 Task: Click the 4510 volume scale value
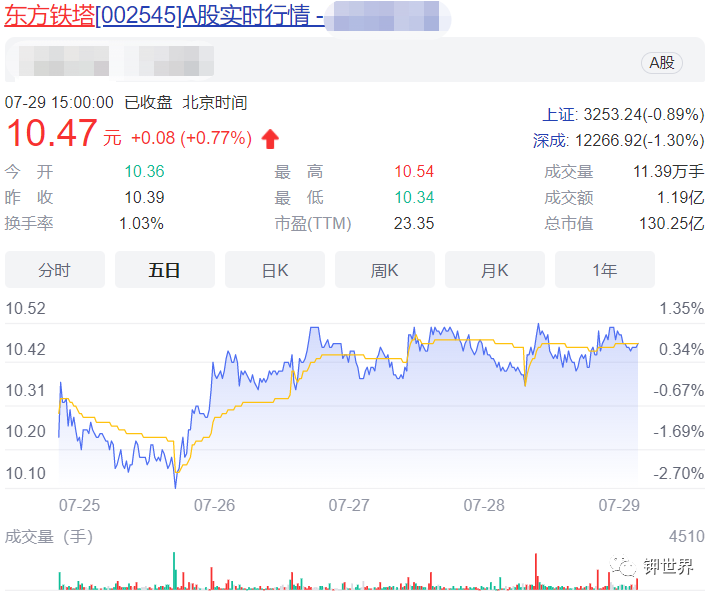(x=687, y=536)
